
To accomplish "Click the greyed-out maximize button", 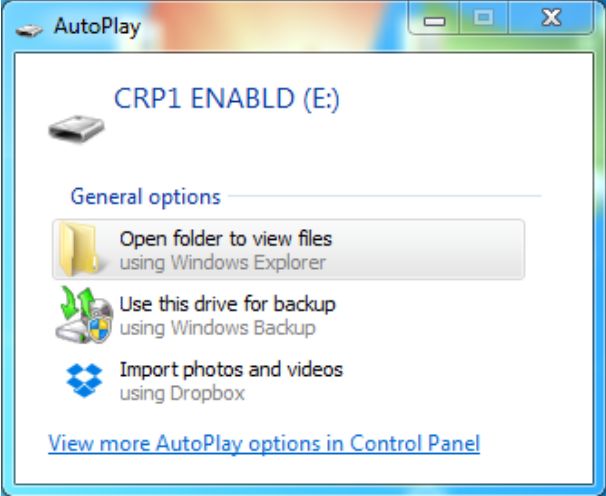I will point(483,18).
